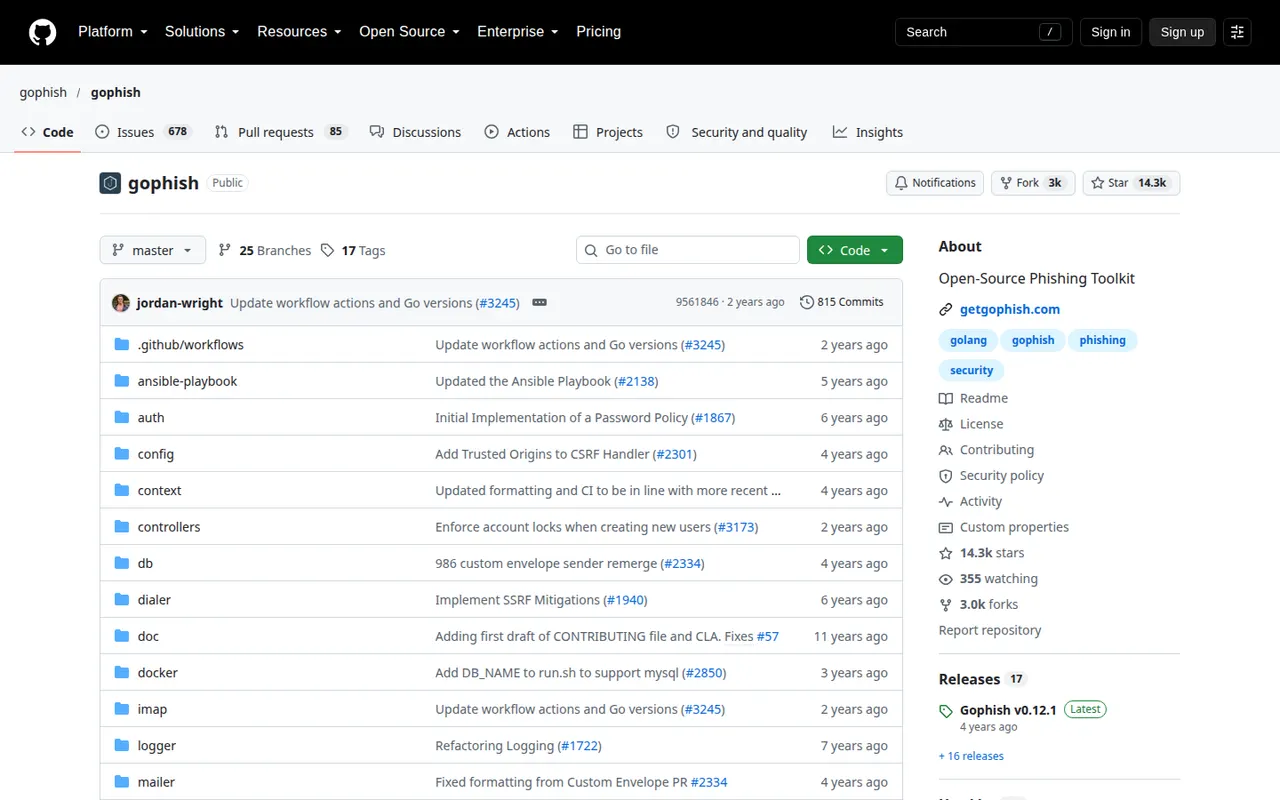The image size is (1280, 800).
Task: Open the appearance settings icon in header
Action: (1237, 32)
